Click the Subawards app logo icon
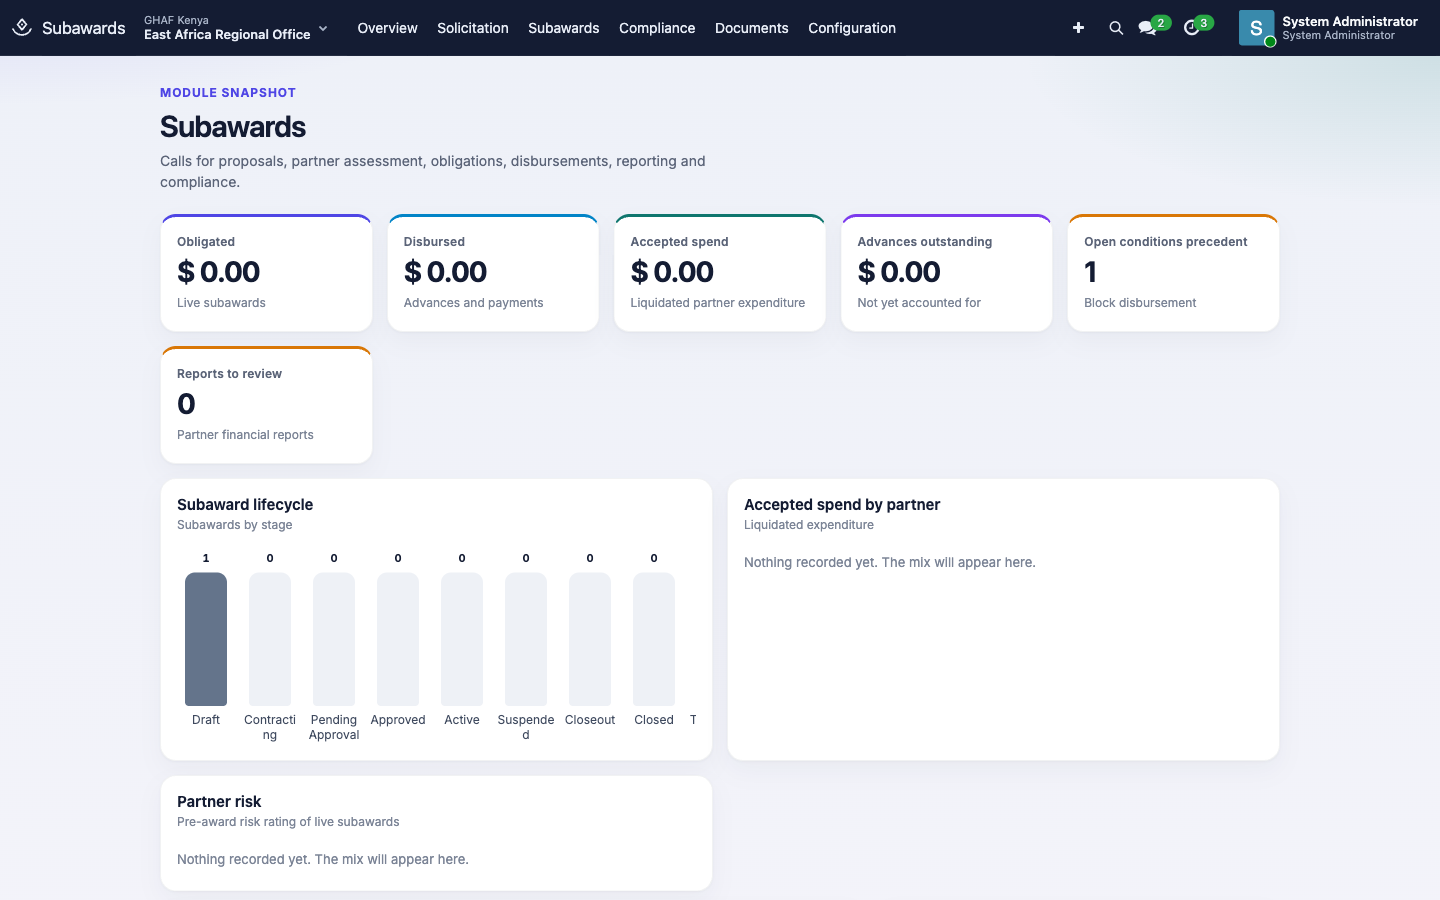This screenshot has height=900, width=1440. tap(22, 28)
